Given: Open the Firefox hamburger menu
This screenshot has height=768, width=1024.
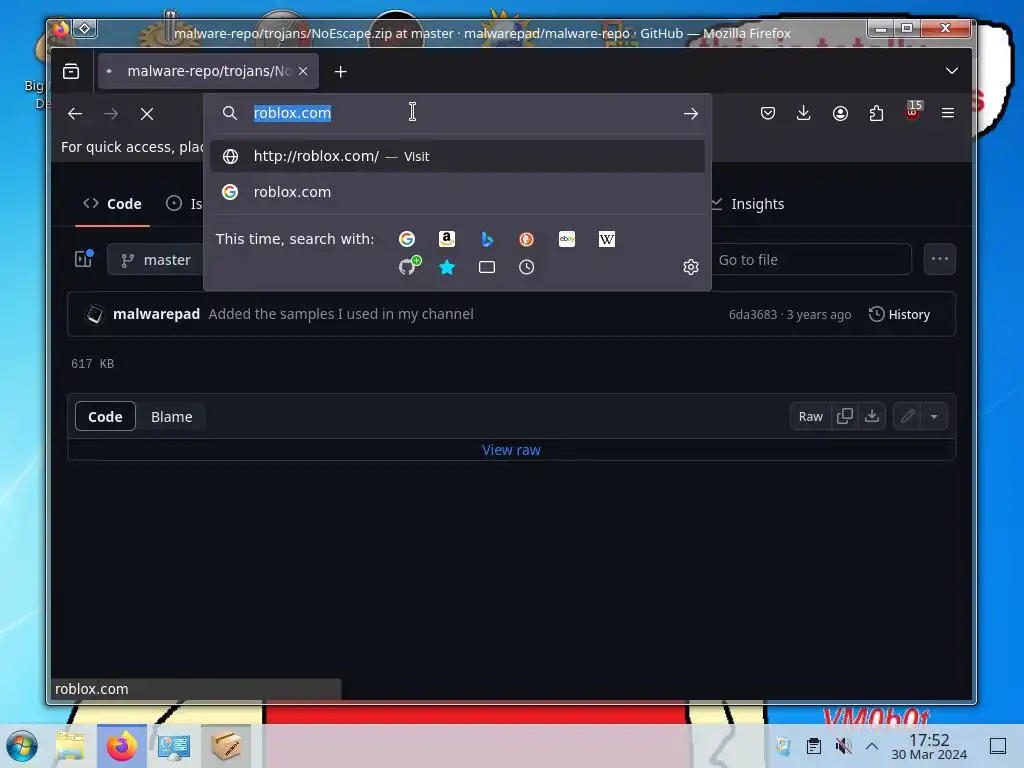Looking at the screenshot, I should click(x=948, y=113).
